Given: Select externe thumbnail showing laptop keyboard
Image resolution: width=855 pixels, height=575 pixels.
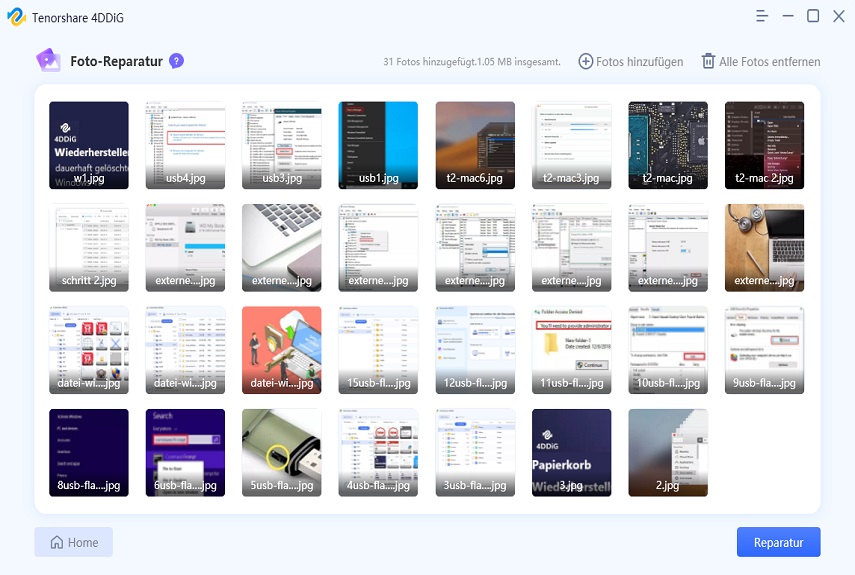Looking at the screenshot, I should click(x=282, y=248).
